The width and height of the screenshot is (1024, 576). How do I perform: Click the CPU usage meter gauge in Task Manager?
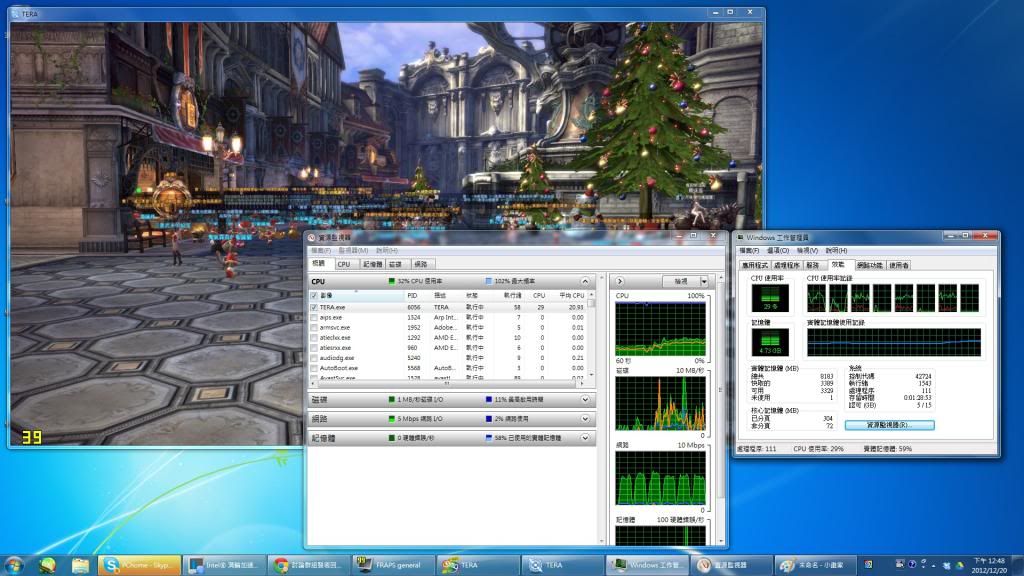point(770,298)
